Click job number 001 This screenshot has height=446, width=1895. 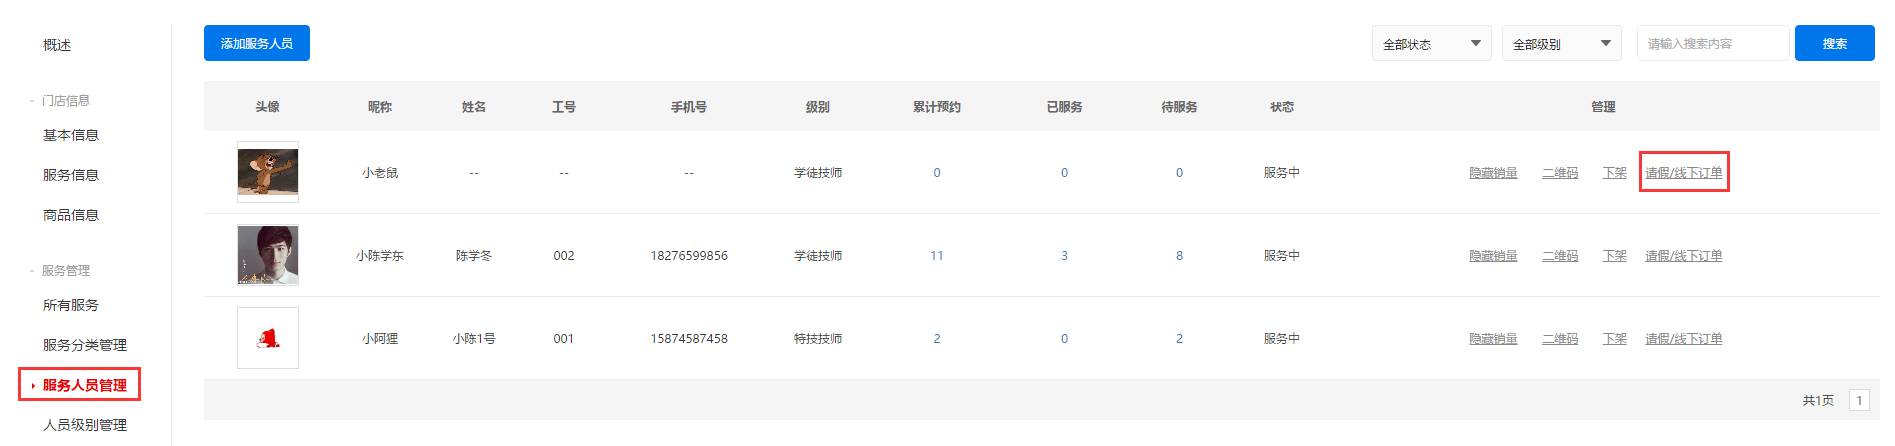point(564,339)
